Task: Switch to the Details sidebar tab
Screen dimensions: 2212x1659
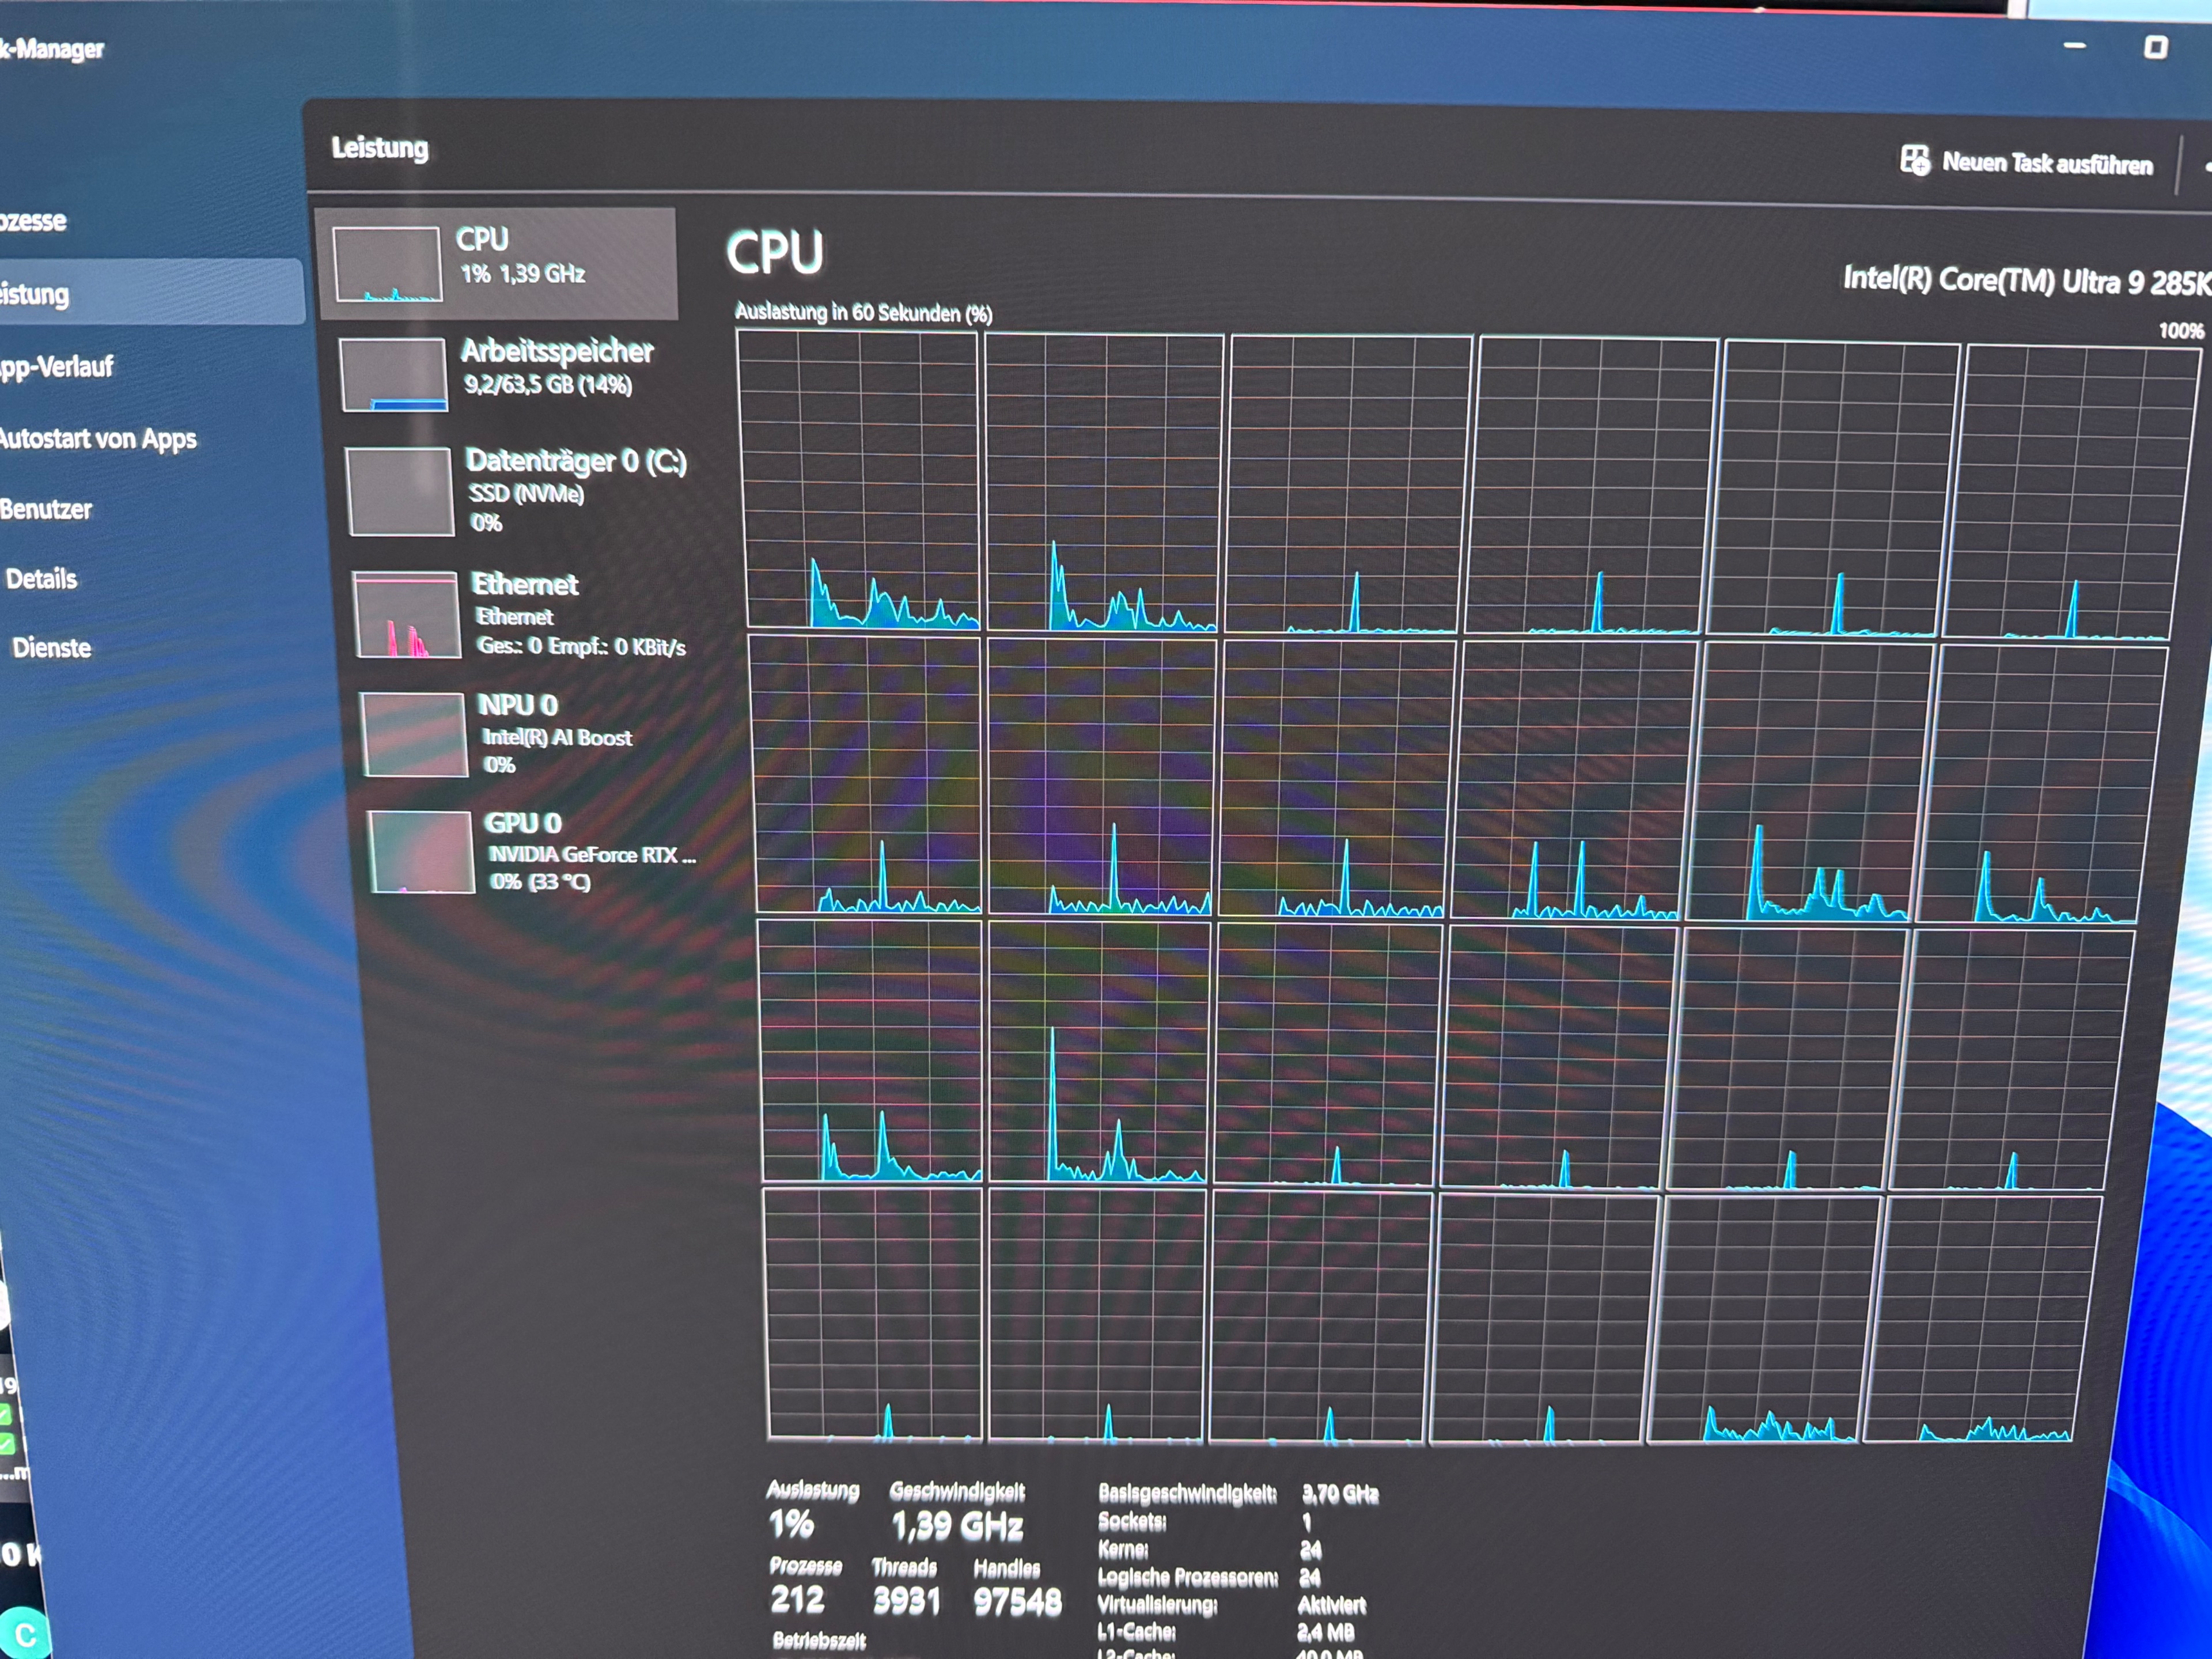Action: pyautogui.click(x=41, y=579)
